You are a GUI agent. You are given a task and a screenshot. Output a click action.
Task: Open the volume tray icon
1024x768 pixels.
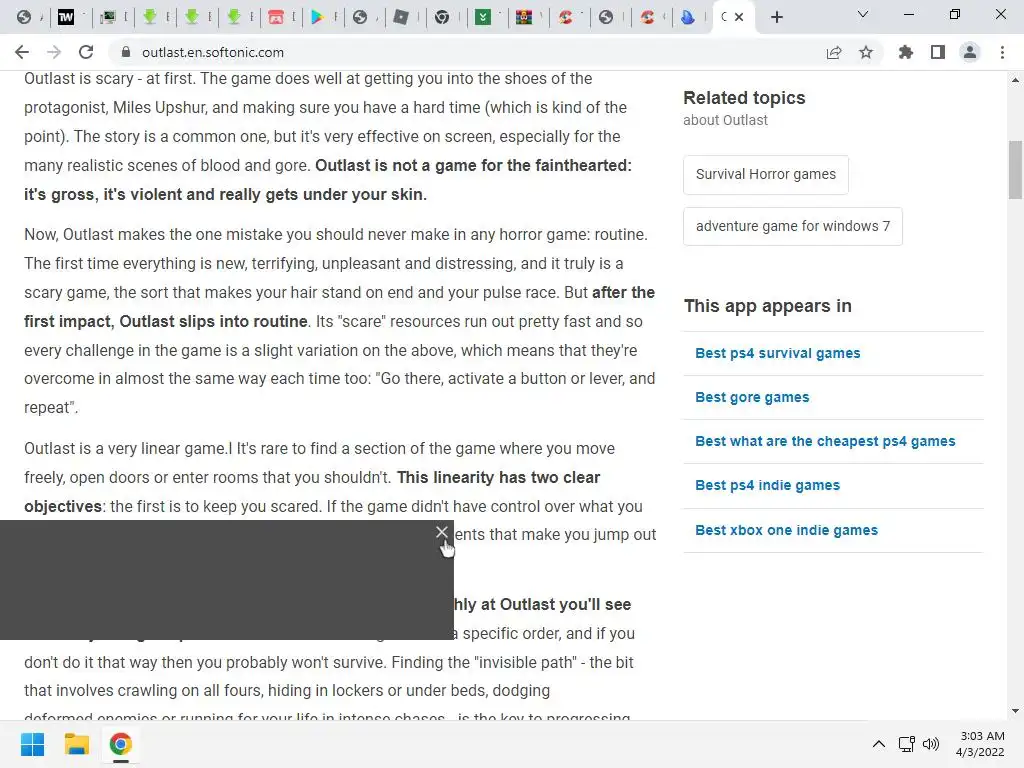click(x=931, y=744)
